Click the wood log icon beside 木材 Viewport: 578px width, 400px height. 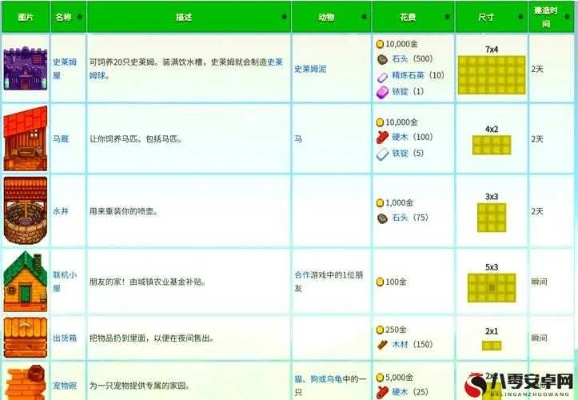(x=382, y=345)
